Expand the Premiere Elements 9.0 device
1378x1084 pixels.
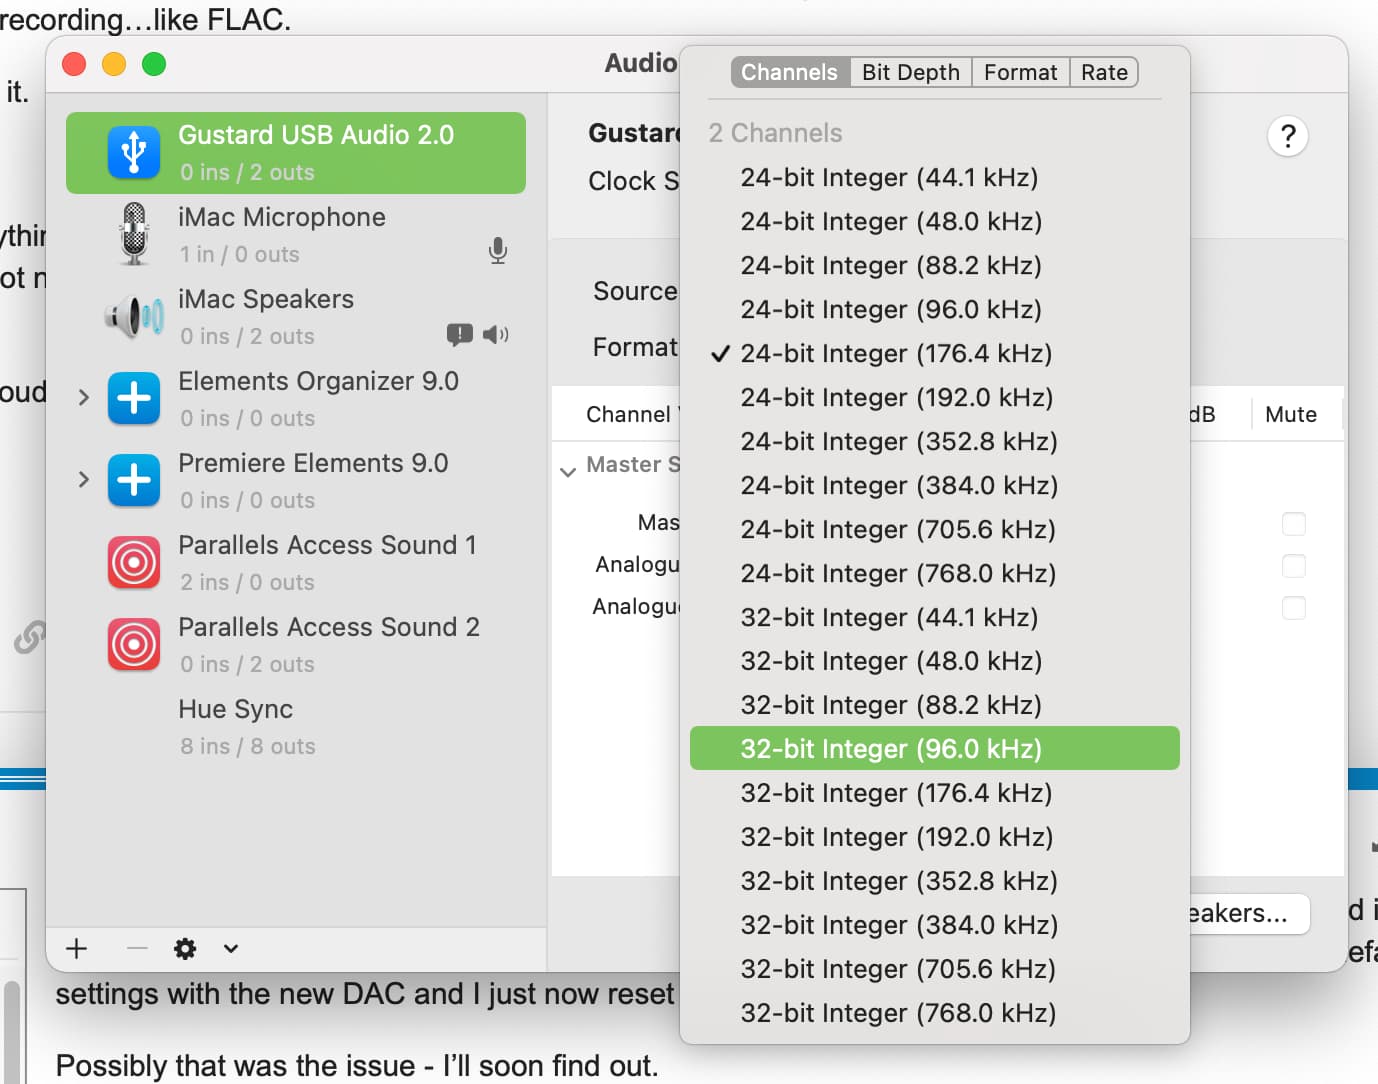(x=84, y=480)
